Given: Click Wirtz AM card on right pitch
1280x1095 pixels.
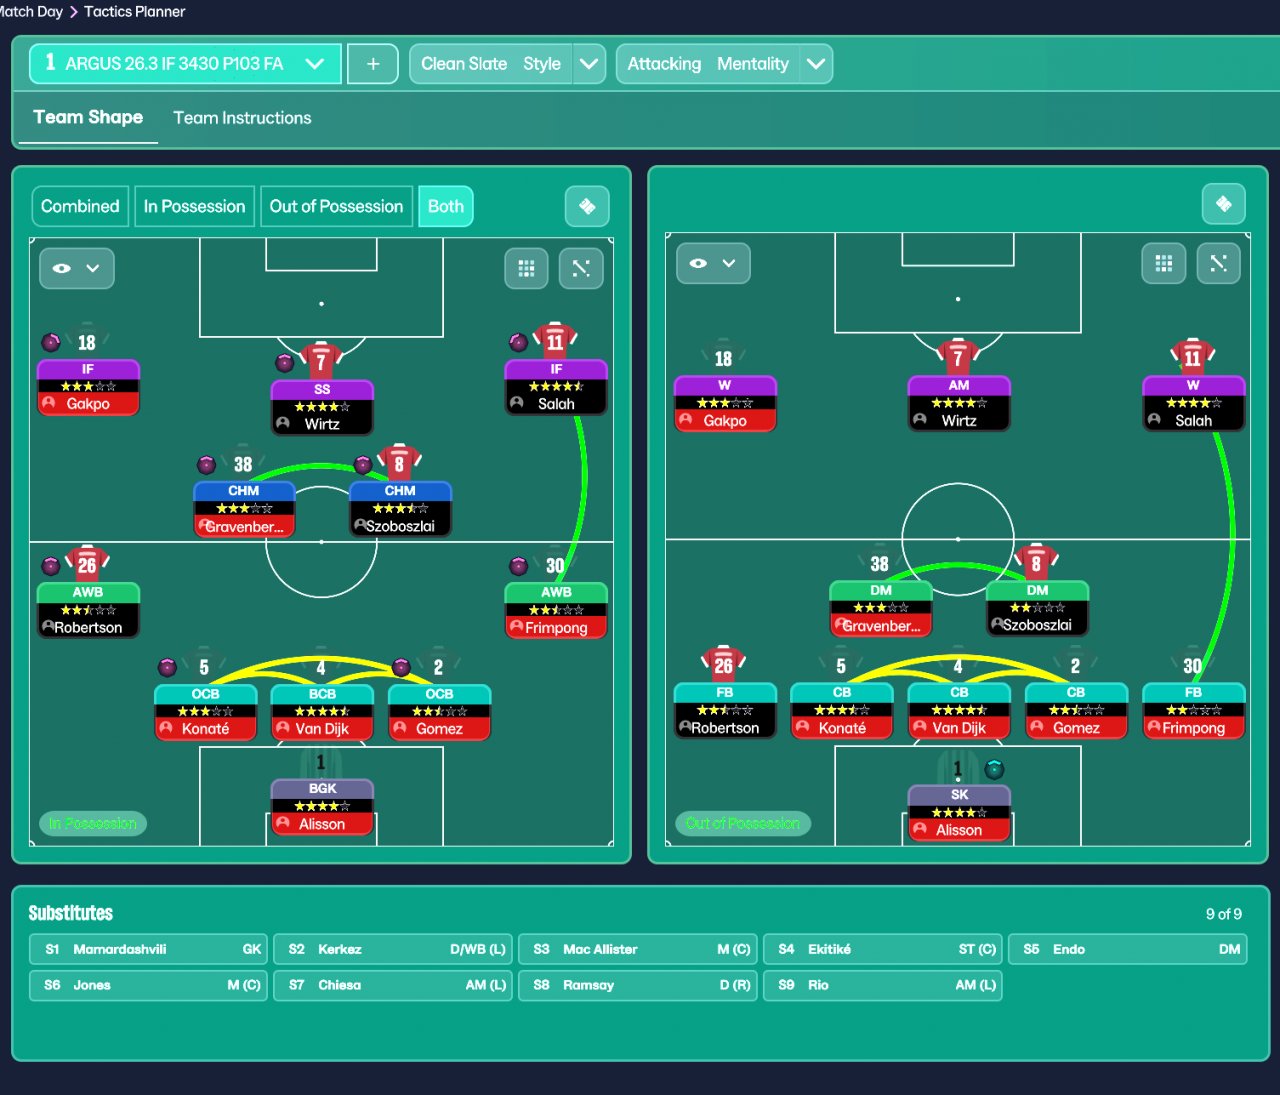Looking at the screenshot, I should tap(959, 403).
